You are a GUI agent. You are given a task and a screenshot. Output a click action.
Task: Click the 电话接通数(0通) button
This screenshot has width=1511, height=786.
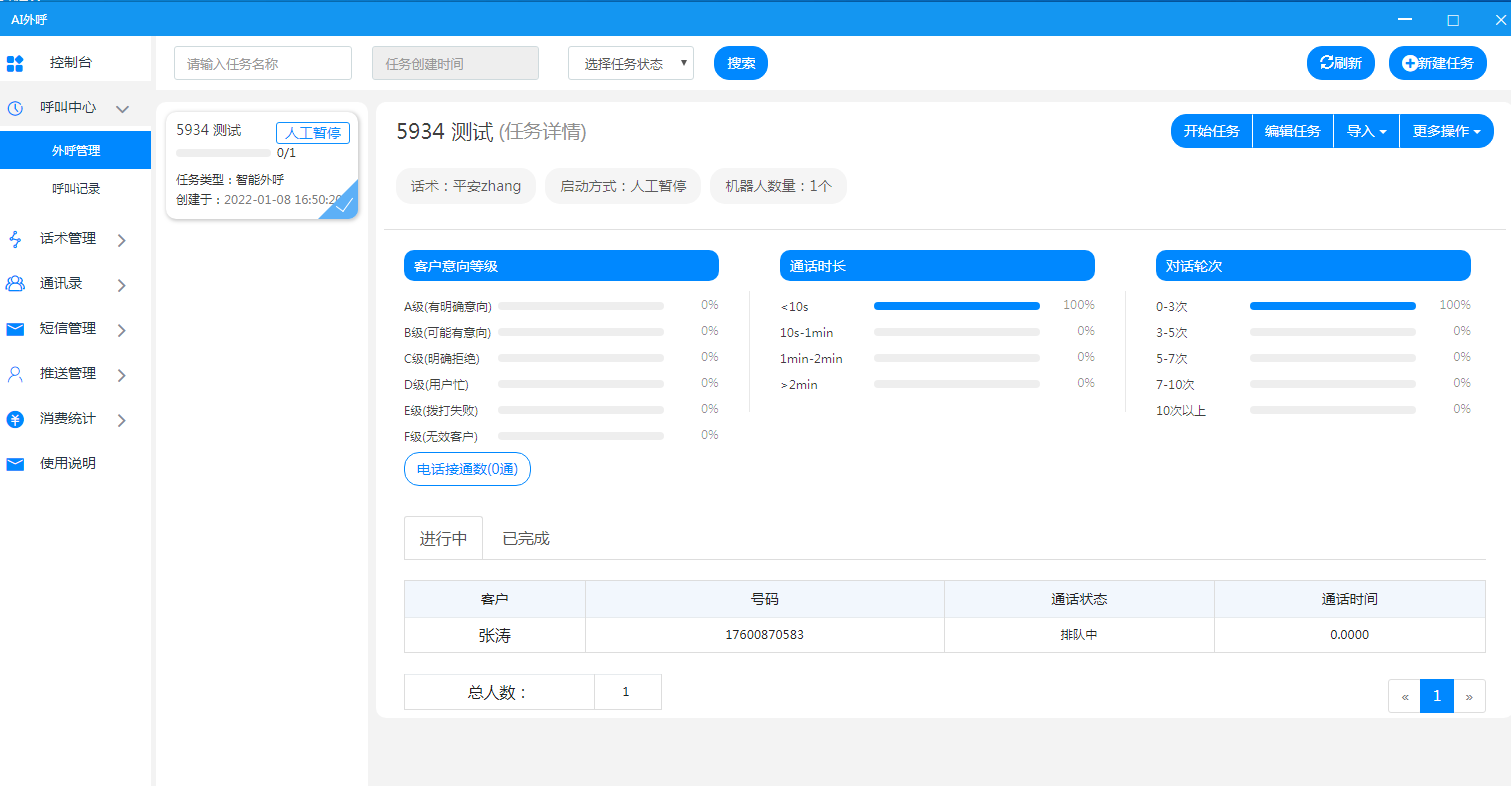(467, 469)
